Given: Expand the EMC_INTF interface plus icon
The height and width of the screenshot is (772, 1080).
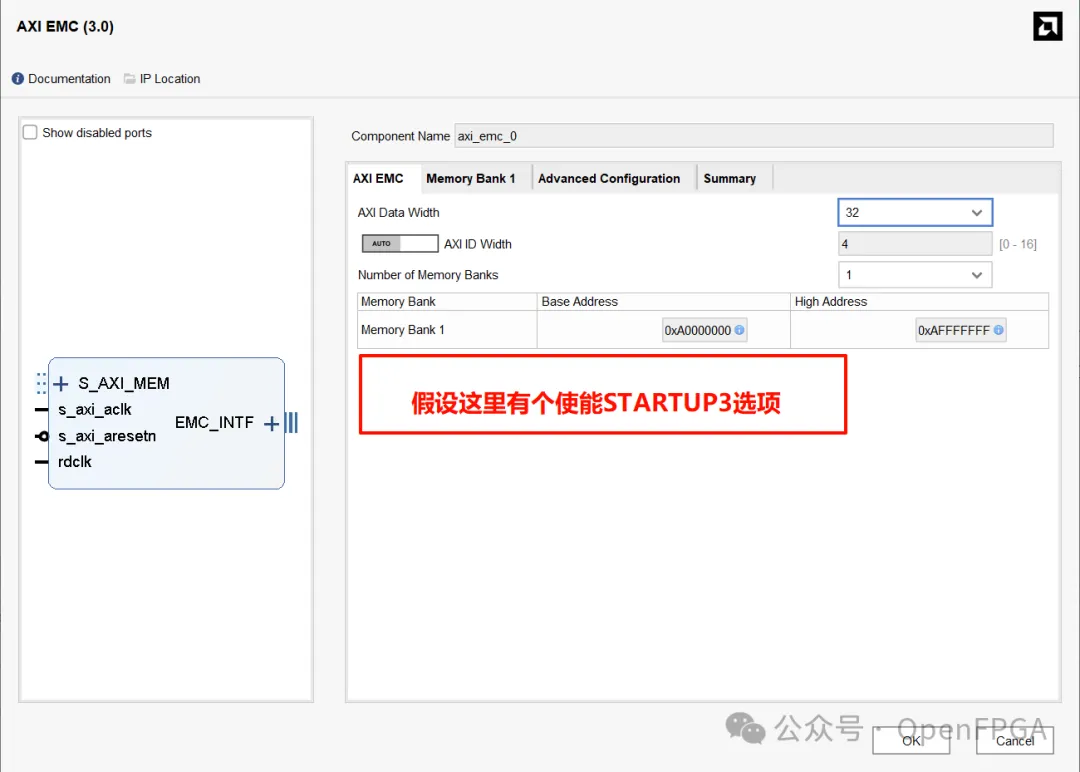Looking at the screenshot, I should tap(271, 424).
